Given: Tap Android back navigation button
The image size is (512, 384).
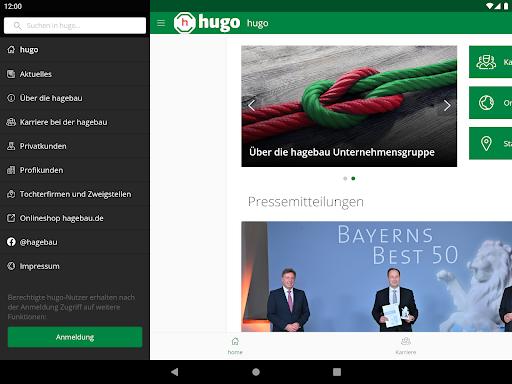Looking at the screenshot, I should [174, 372].
